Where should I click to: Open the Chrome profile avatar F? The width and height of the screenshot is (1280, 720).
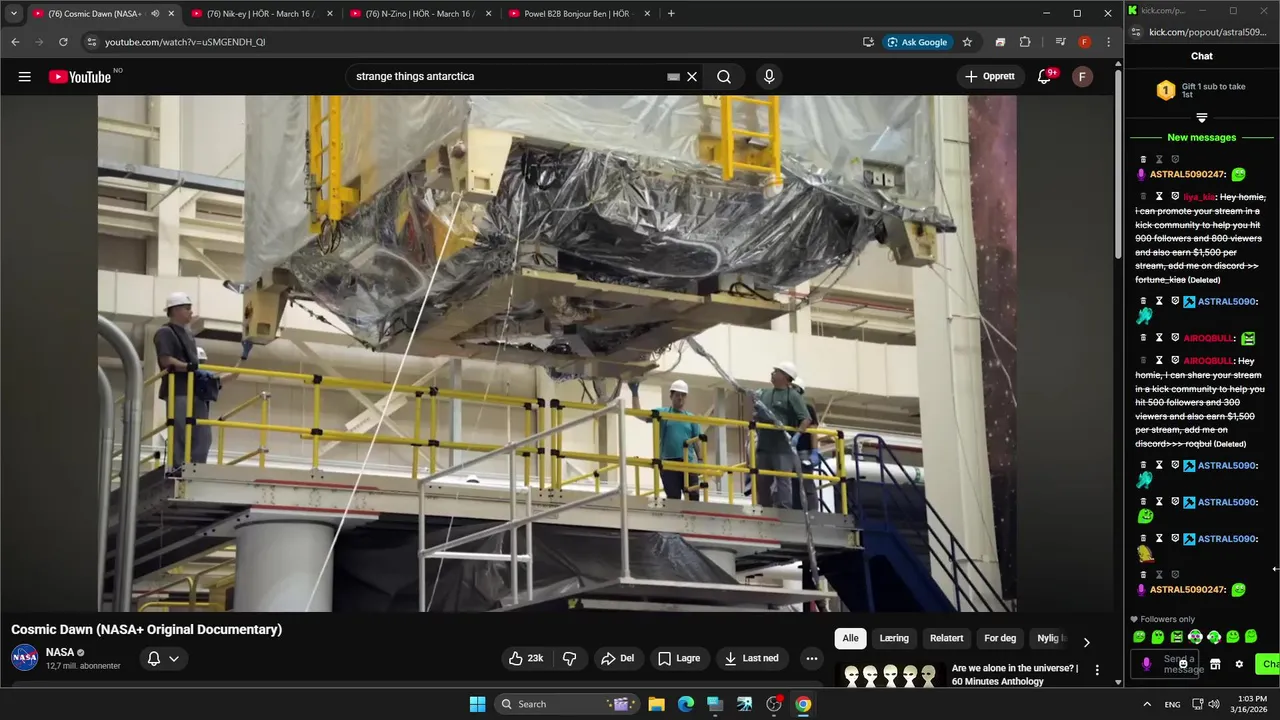coord(1084,42)
